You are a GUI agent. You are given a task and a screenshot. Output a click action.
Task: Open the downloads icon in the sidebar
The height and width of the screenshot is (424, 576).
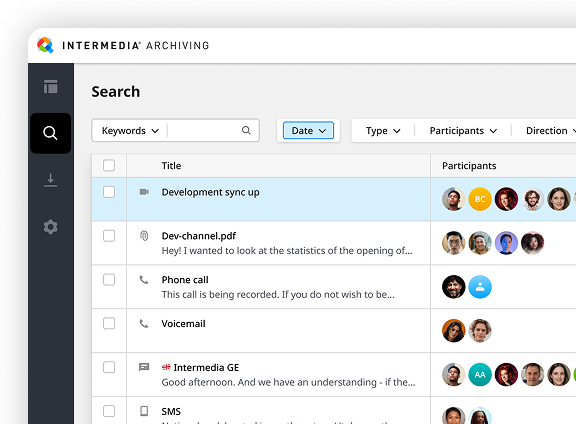coord(51,180)
